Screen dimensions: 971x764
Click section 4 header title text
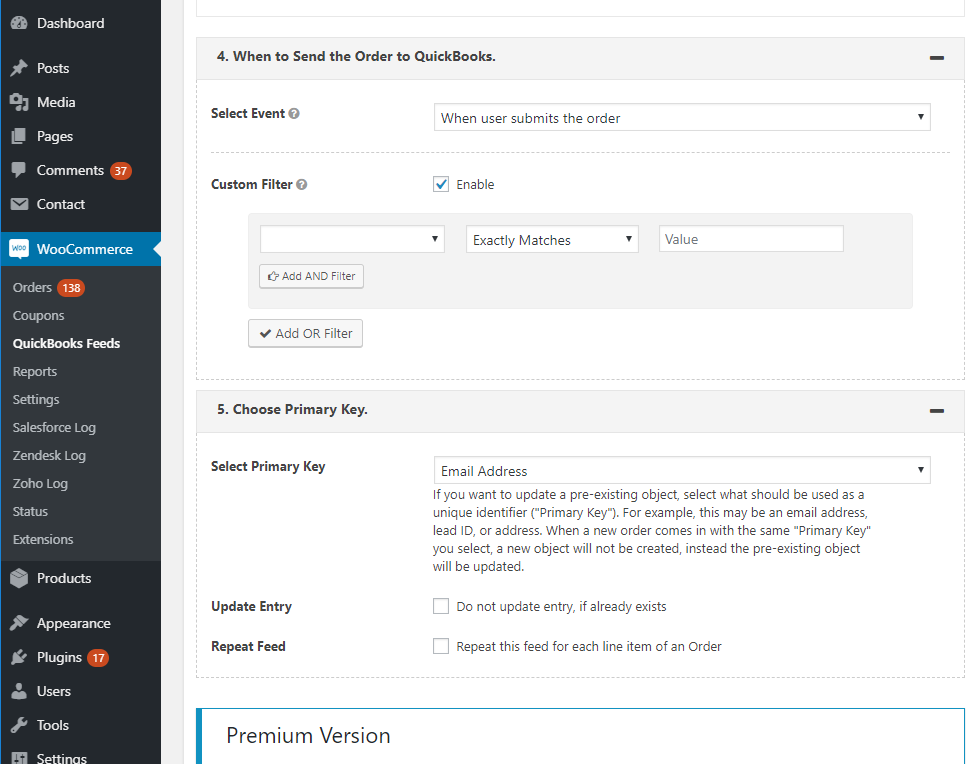pyautogui.click(x=356, y=56)
